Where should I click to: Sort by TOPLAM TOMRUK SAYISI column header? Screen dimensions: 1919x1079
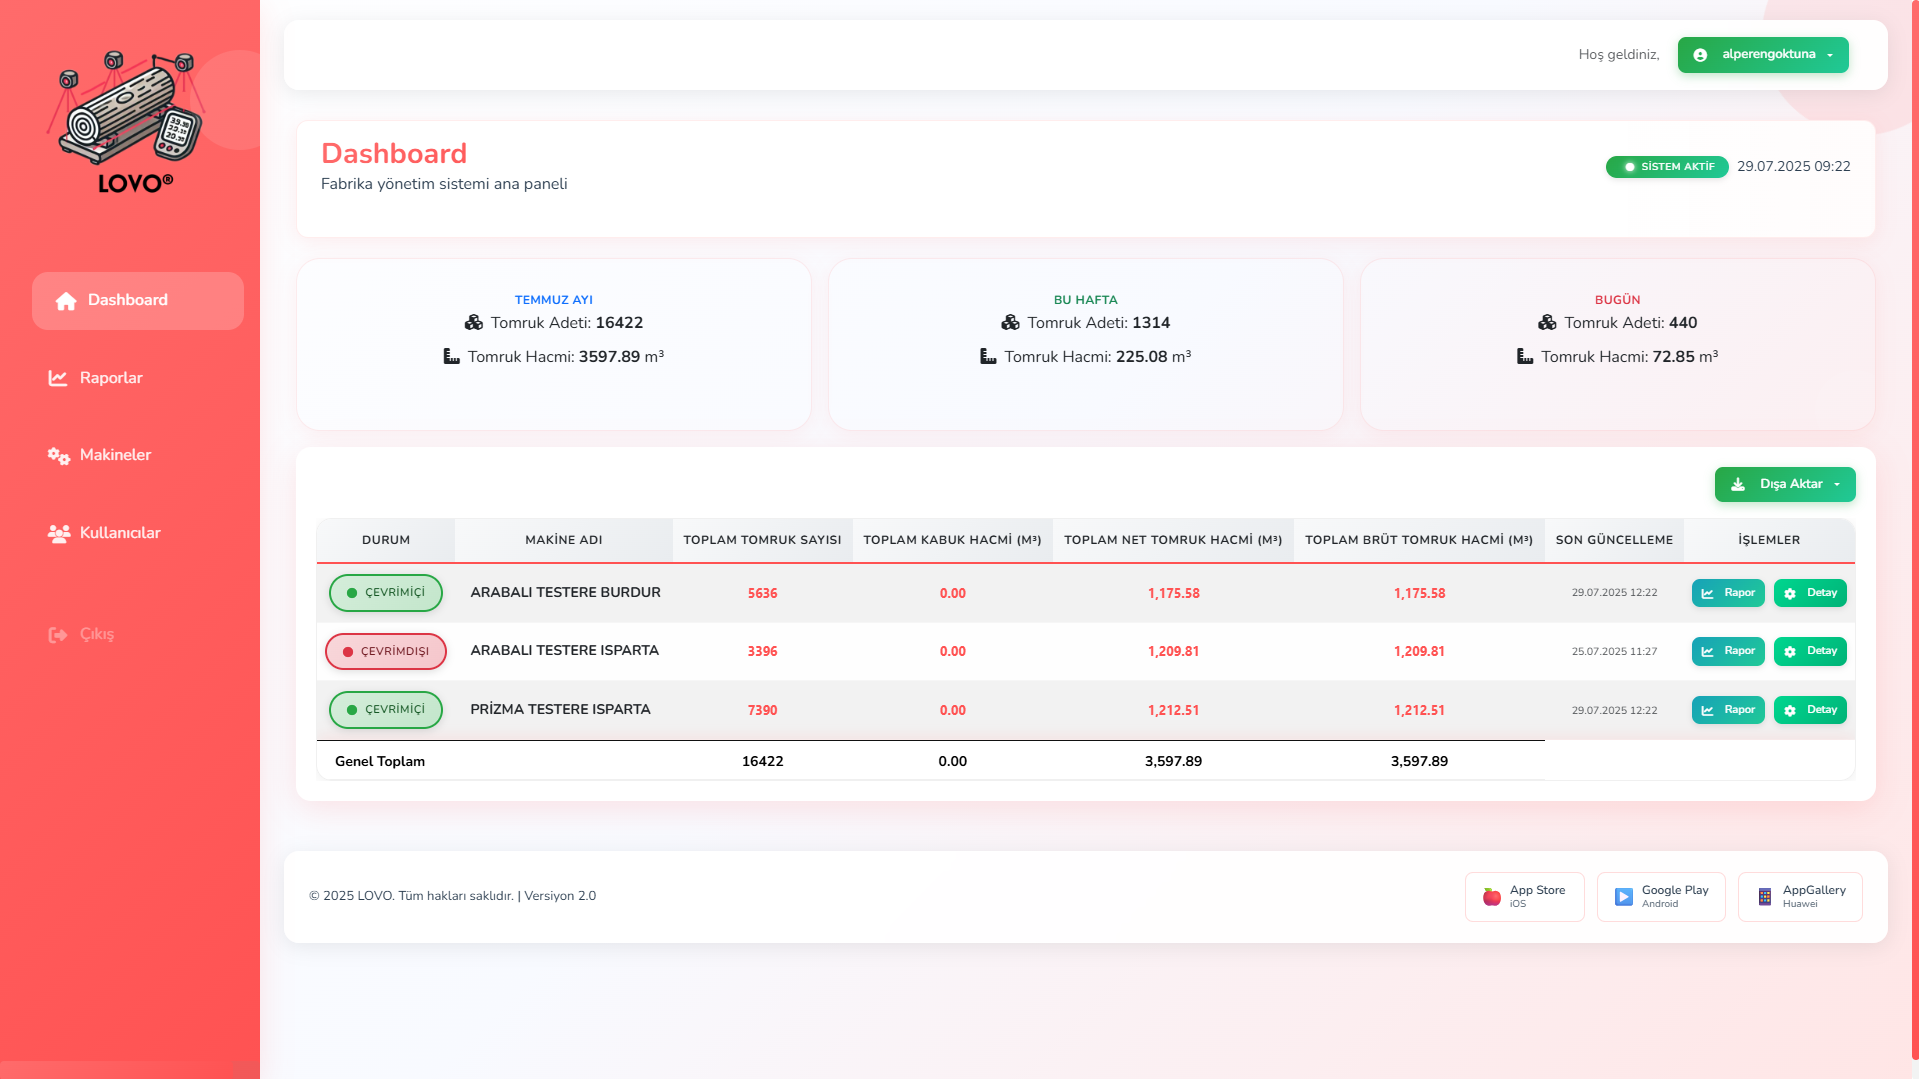(762, 540)
